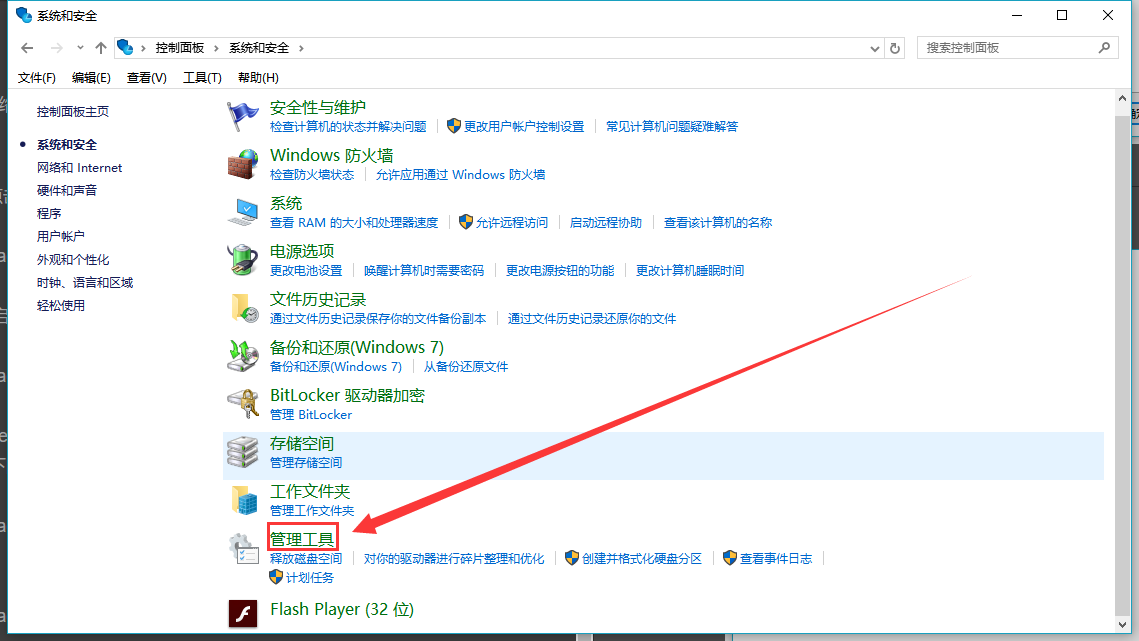Open 轻松使用 category
1139x641 pixels.
coord(61,306)
